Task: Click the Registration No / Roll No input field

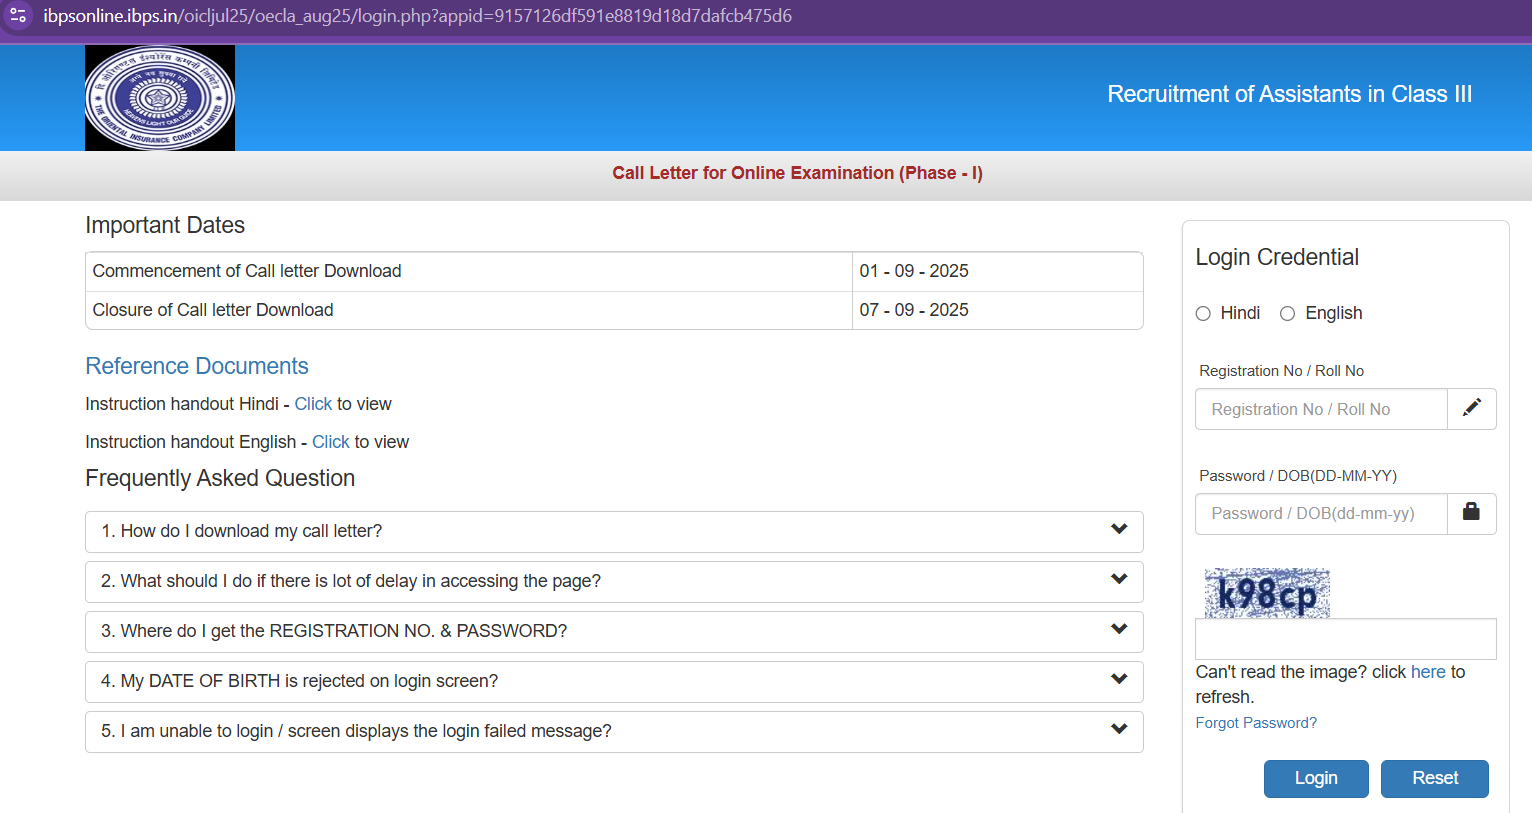Action: point(1320,408)
